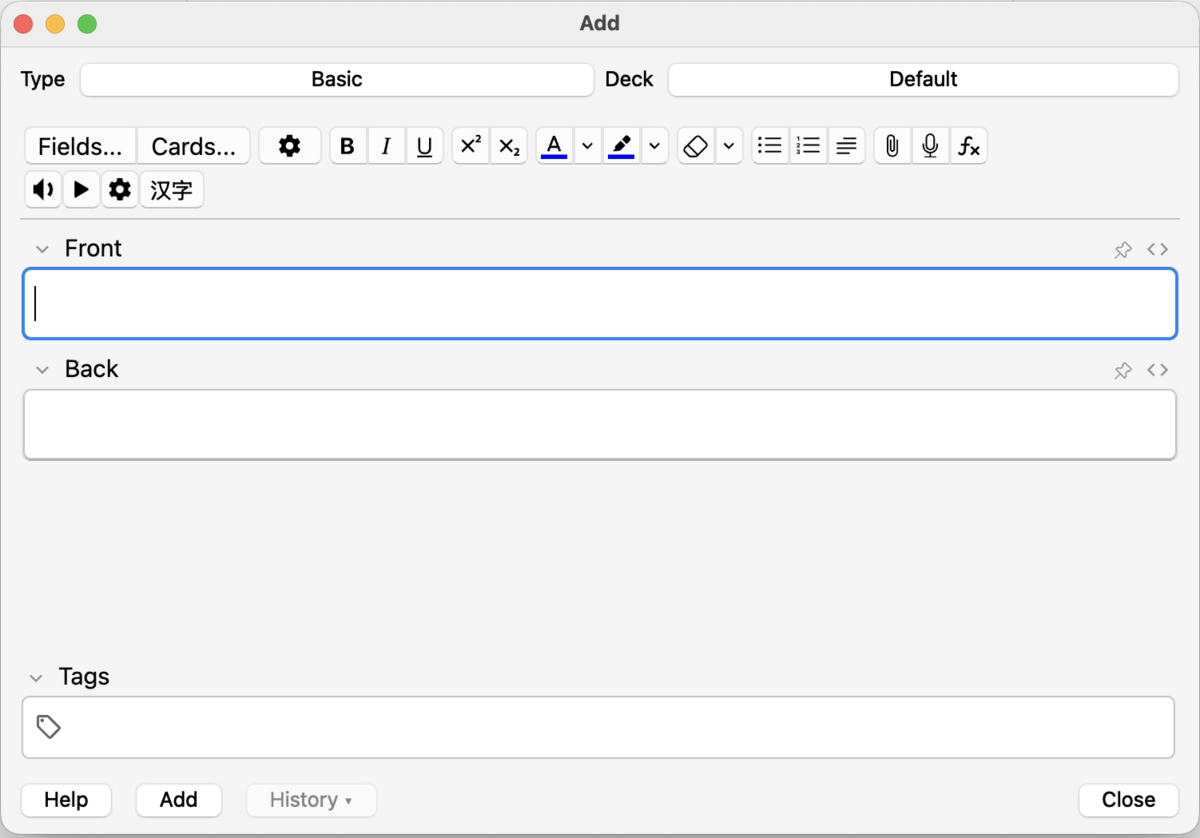Click the "Type" label

pyautogui.click(x=43, y=79)
